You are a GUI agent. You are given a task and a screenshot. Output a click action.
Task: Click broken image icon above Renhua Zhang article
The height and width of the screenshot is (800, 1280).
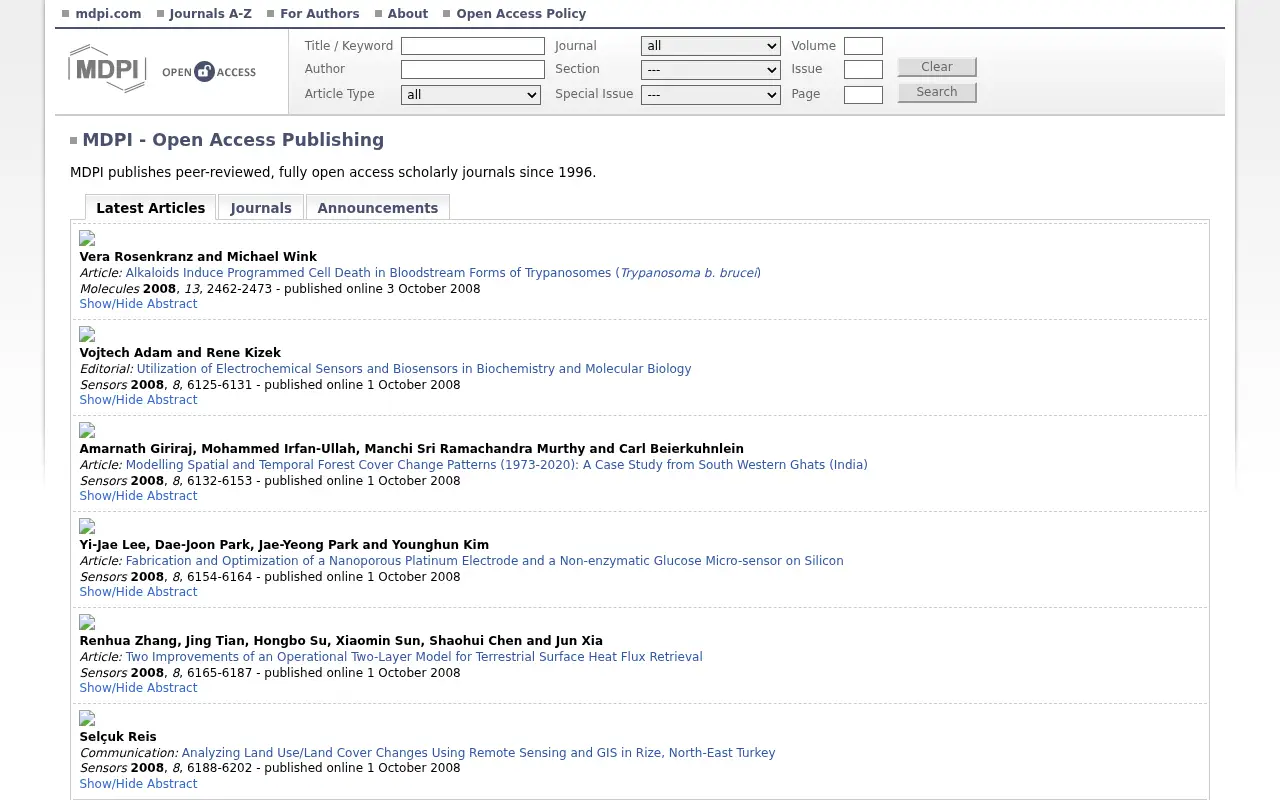[87, 623]
